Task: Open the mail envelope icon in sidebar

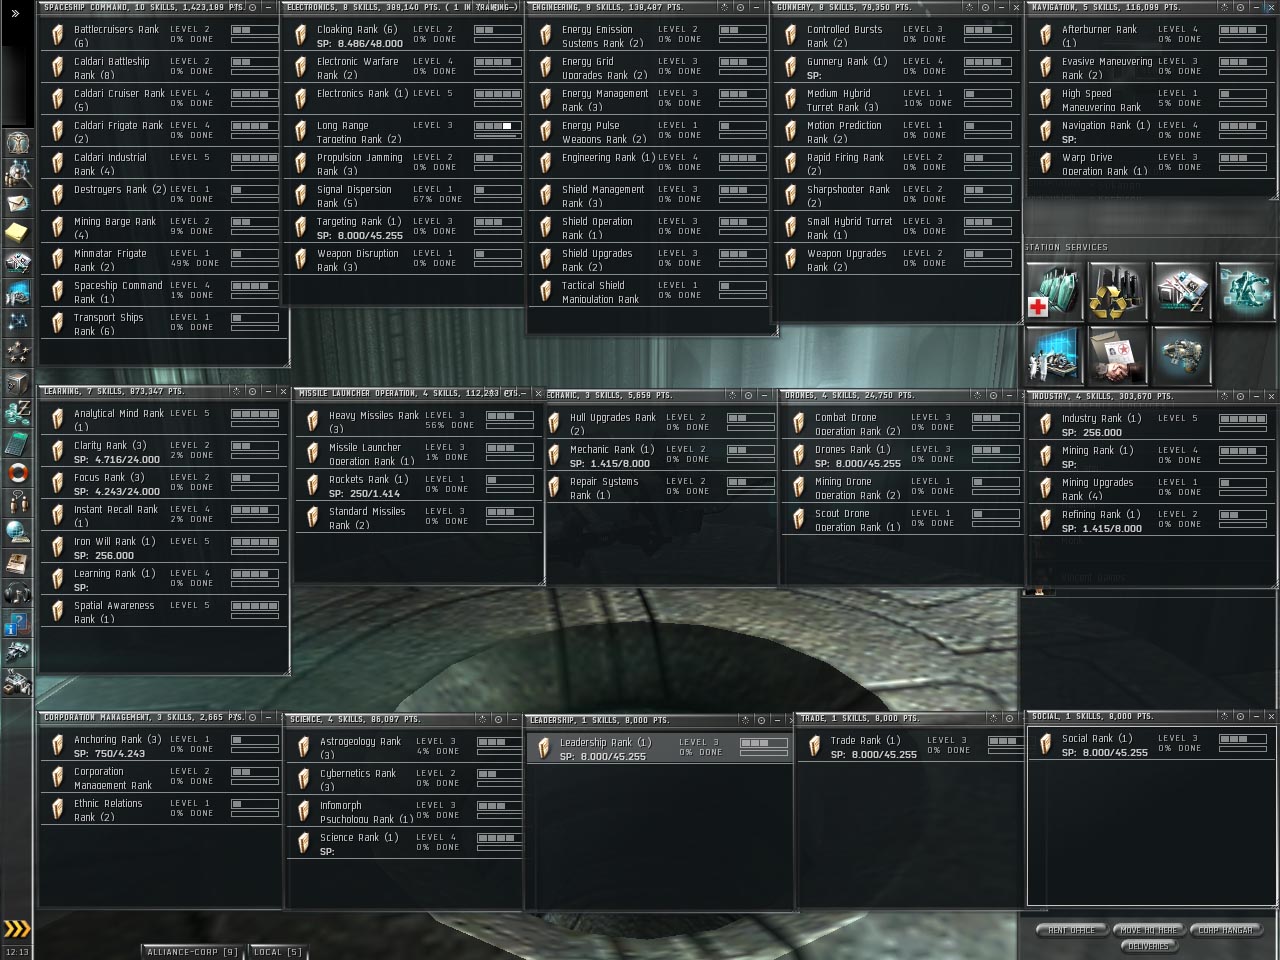Action: coord(17,203)
